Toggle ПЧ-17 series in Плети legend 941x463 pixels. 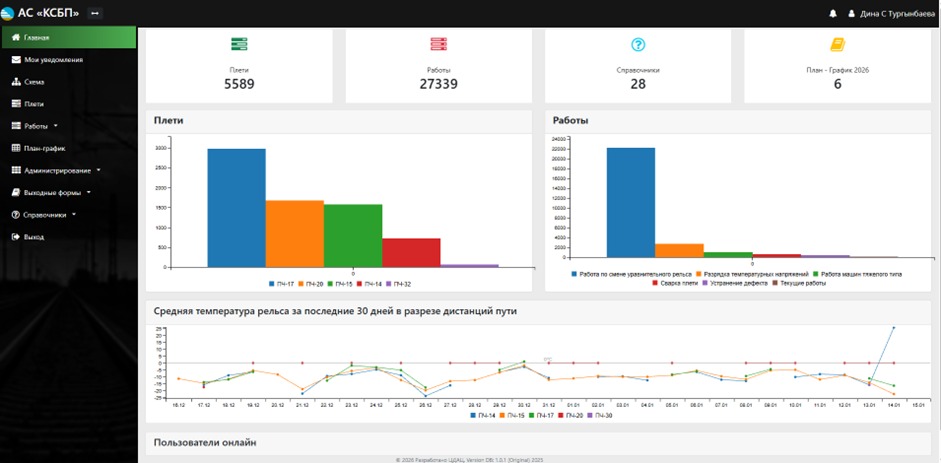[x=280, y=284]
